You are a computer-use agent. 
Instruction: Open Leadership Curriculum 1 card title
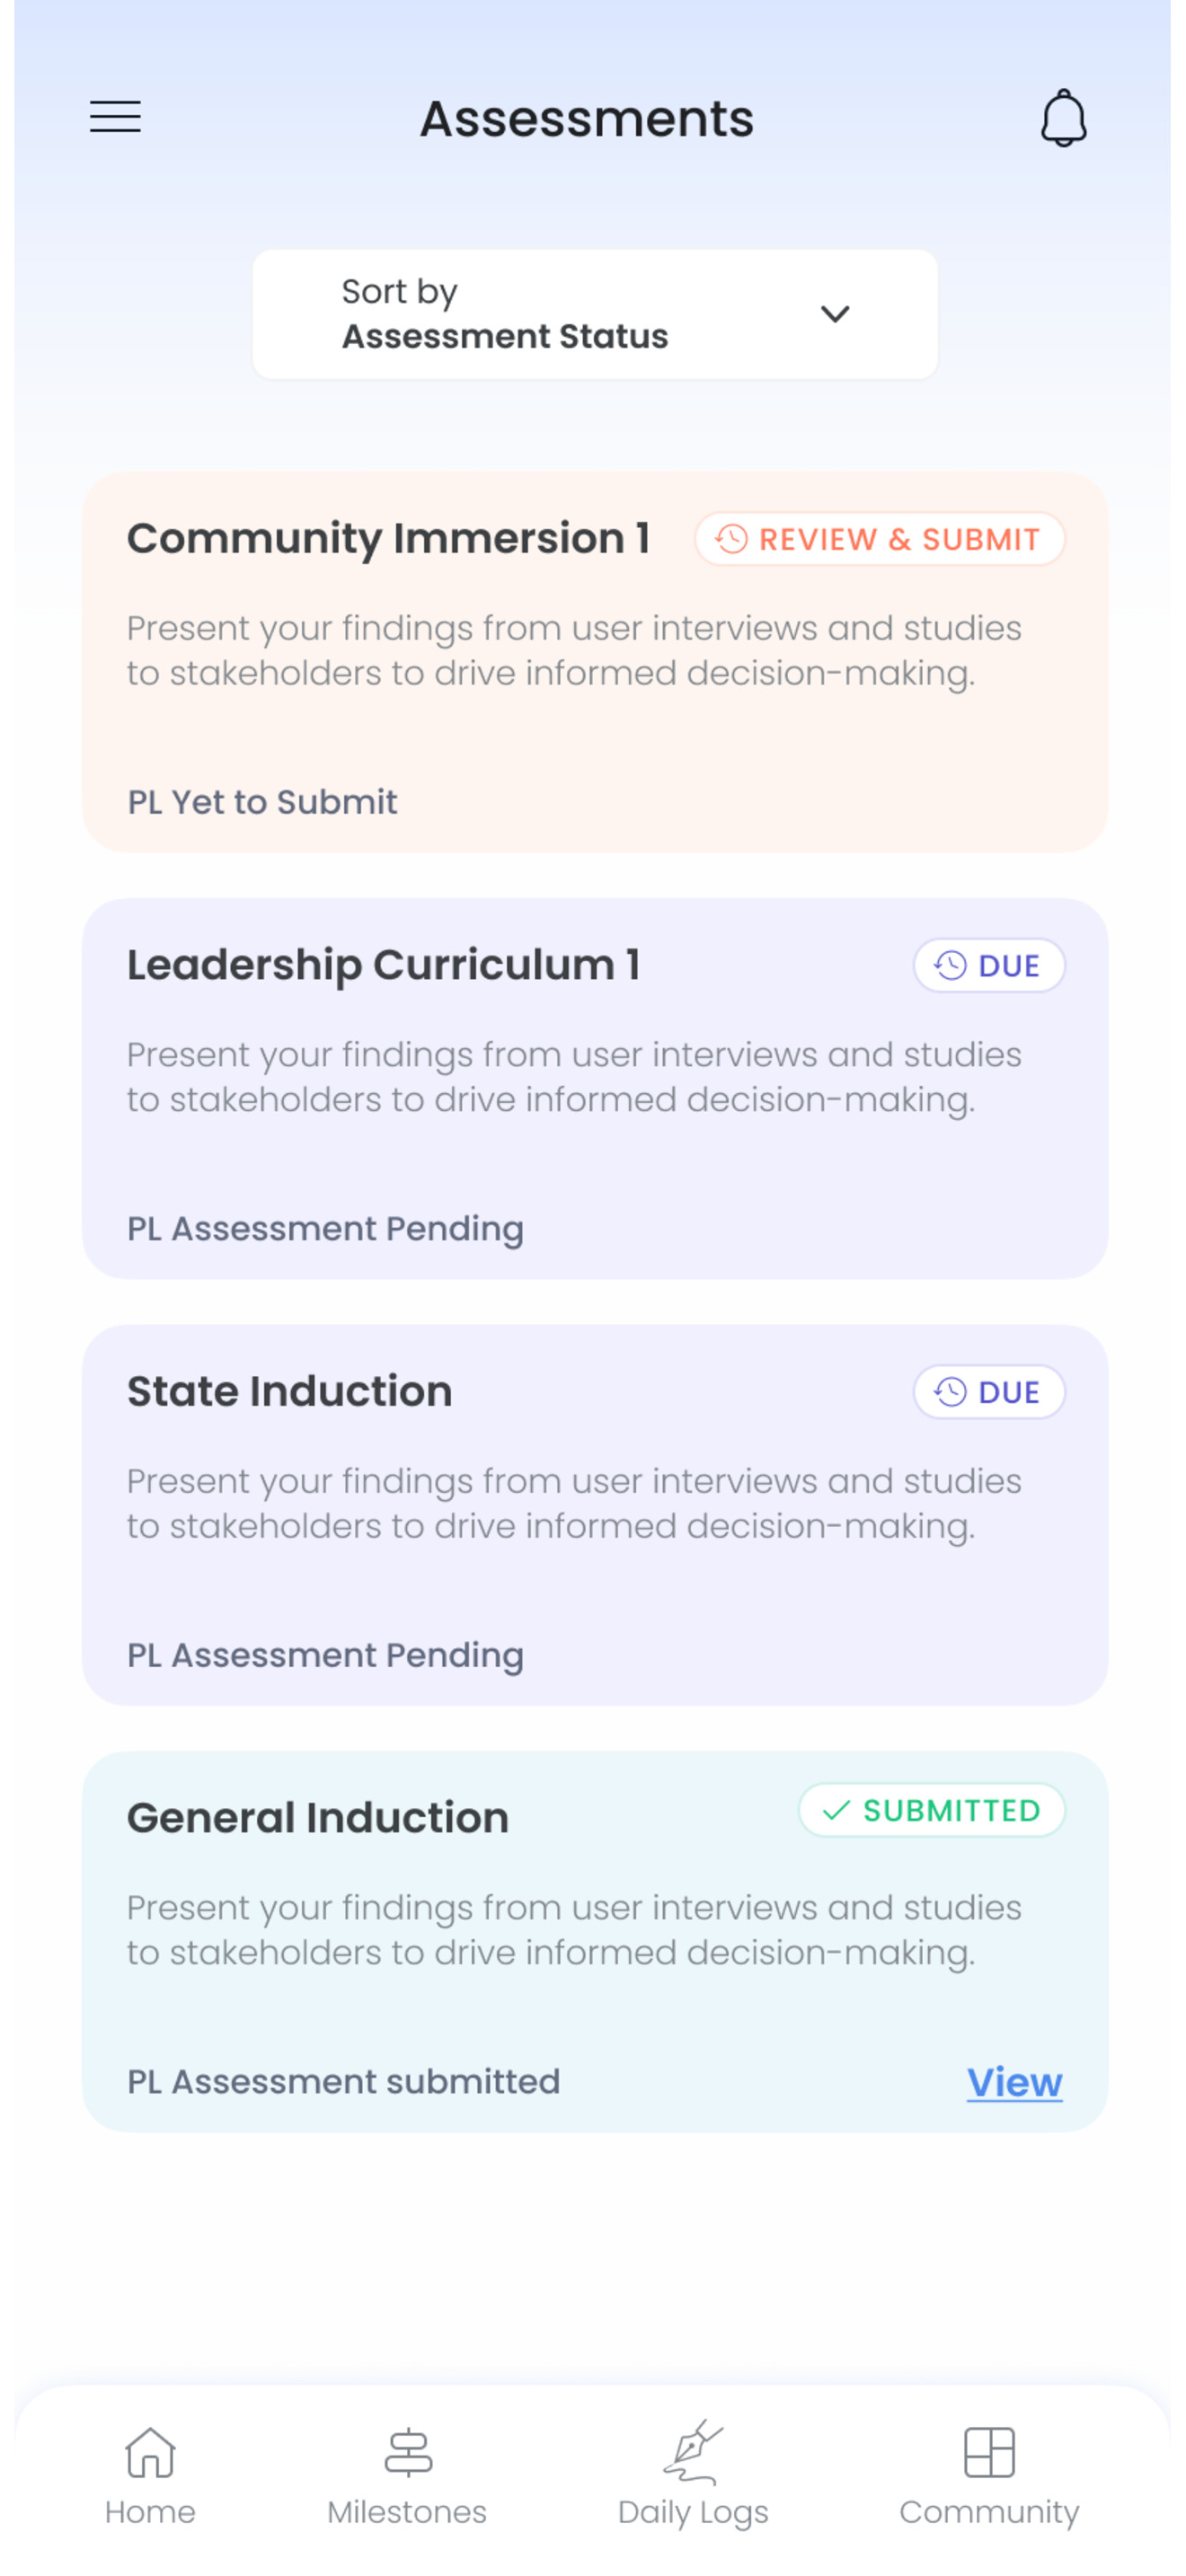coord(383,965)
